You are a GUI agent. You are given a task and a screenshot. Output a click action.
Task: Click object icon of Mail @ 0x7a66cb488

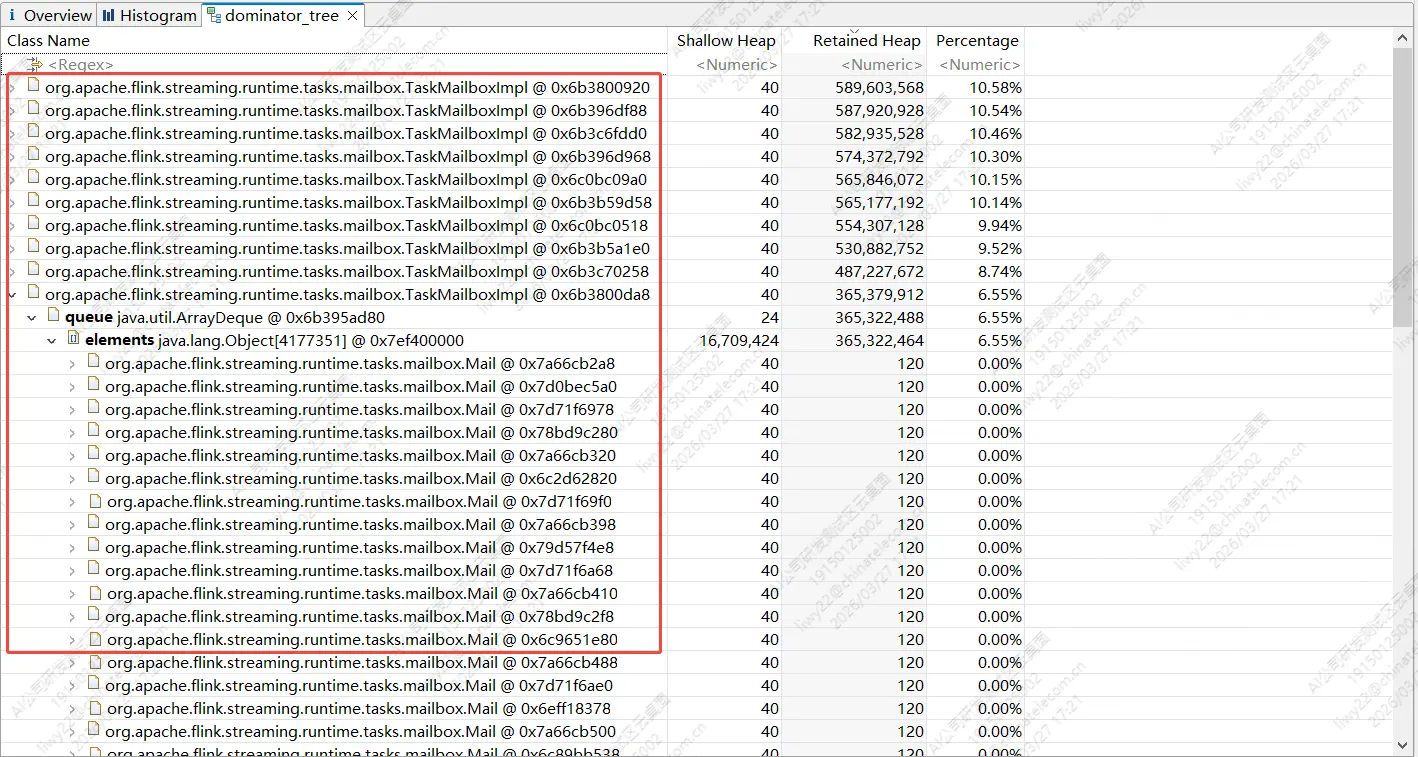click(x=95, y=662)
